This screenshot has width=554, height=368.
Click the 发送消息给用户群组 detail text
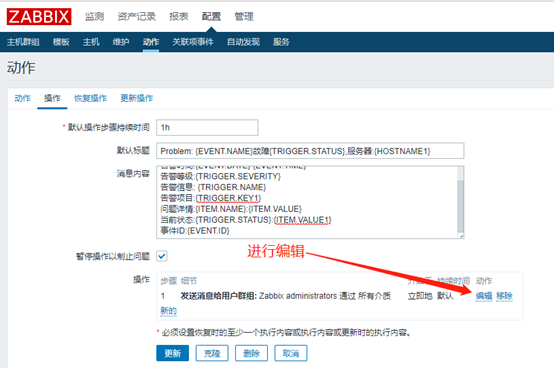pos(285,296)
